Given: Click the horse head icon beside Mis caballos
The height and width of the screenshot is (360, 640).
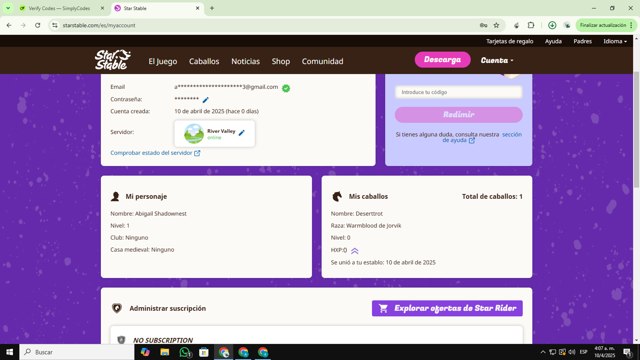Looking at the screenshot, I should 337,196.
